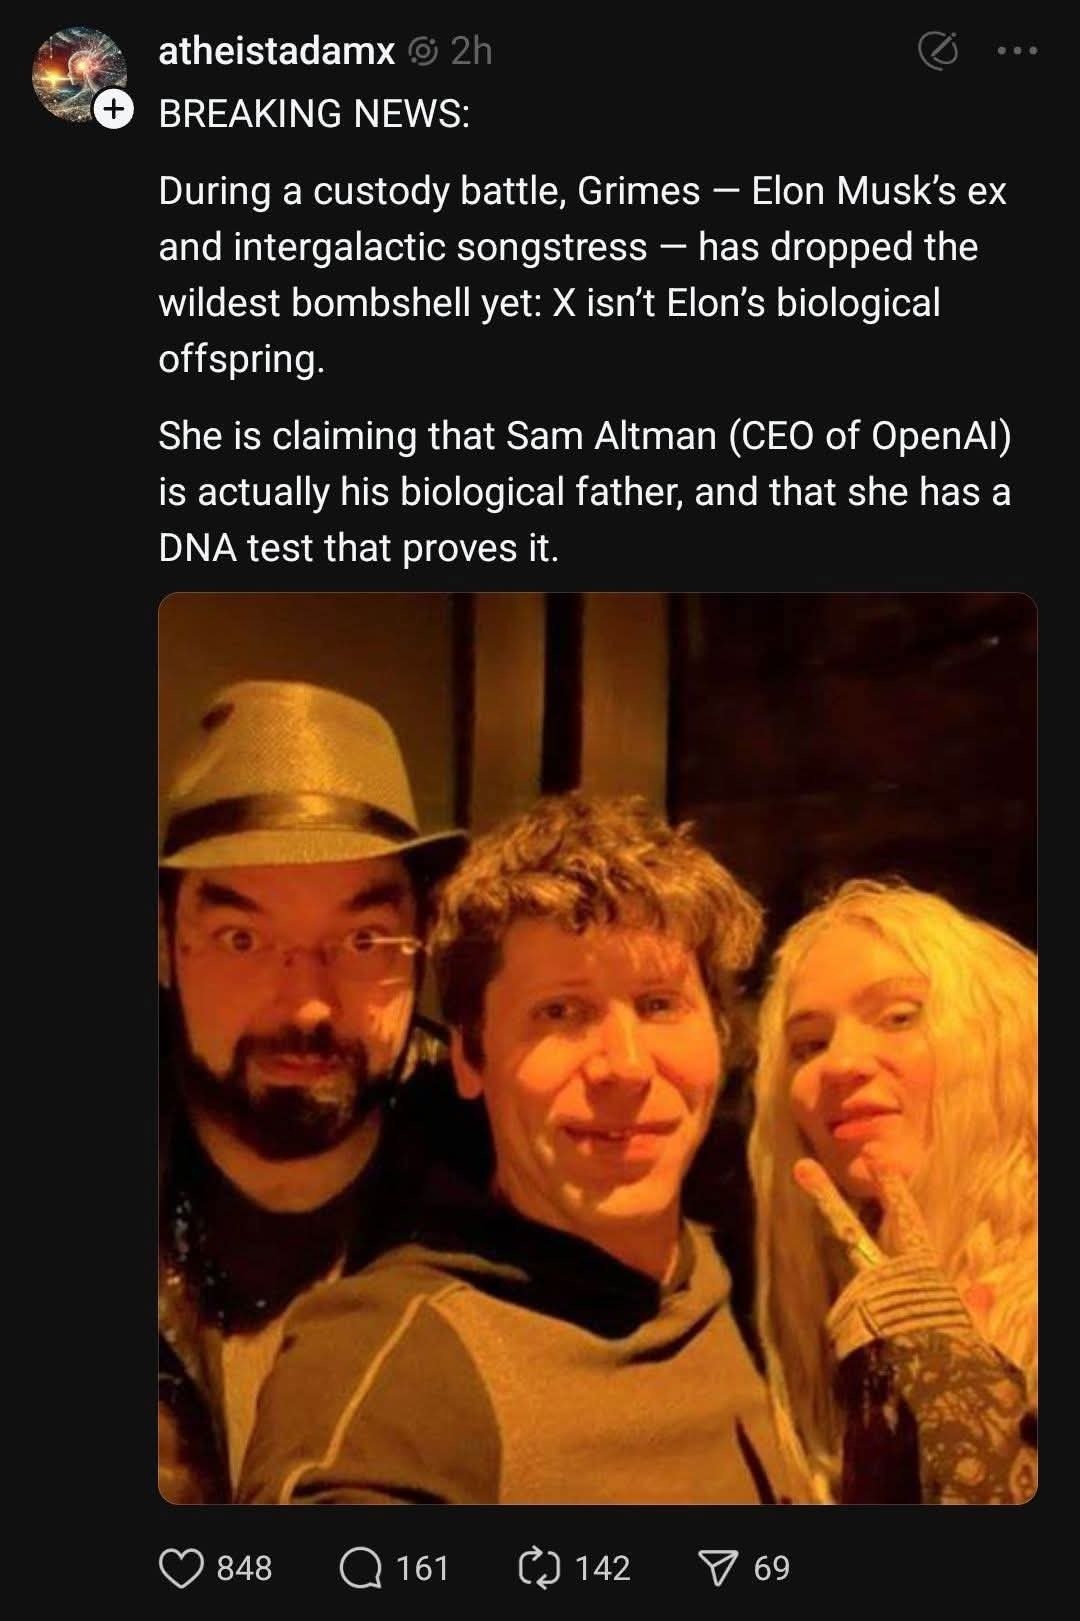
Task: Open the attached selfie photo fullscreen
Action: coord(597,1048)
